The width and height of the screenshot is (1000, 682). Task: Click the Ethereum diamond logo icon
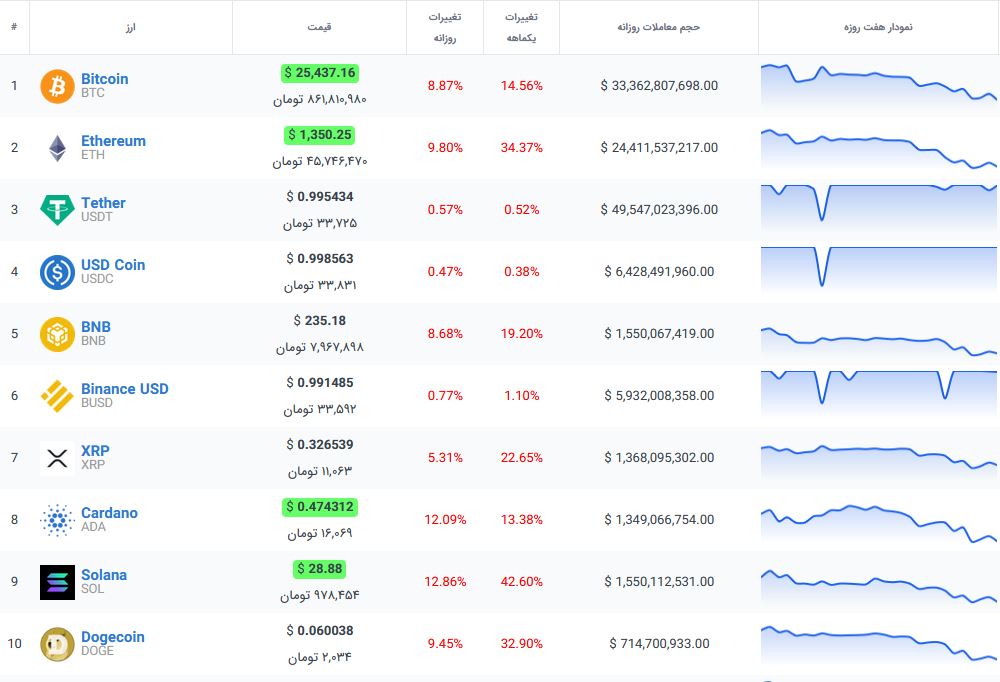(x=57, y=148)
